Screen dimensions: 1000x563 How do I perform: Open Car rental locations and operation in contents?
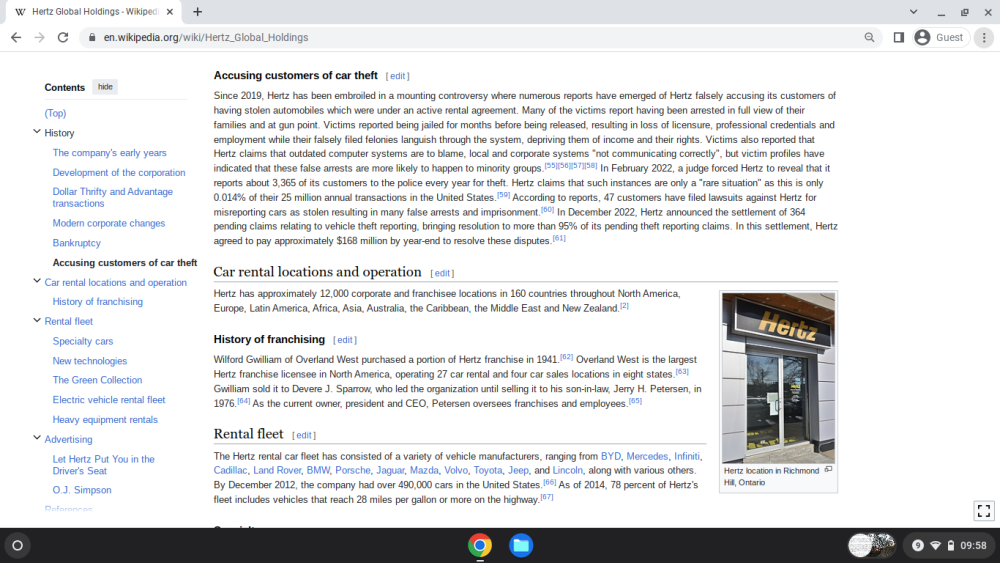tap(115, 282)
